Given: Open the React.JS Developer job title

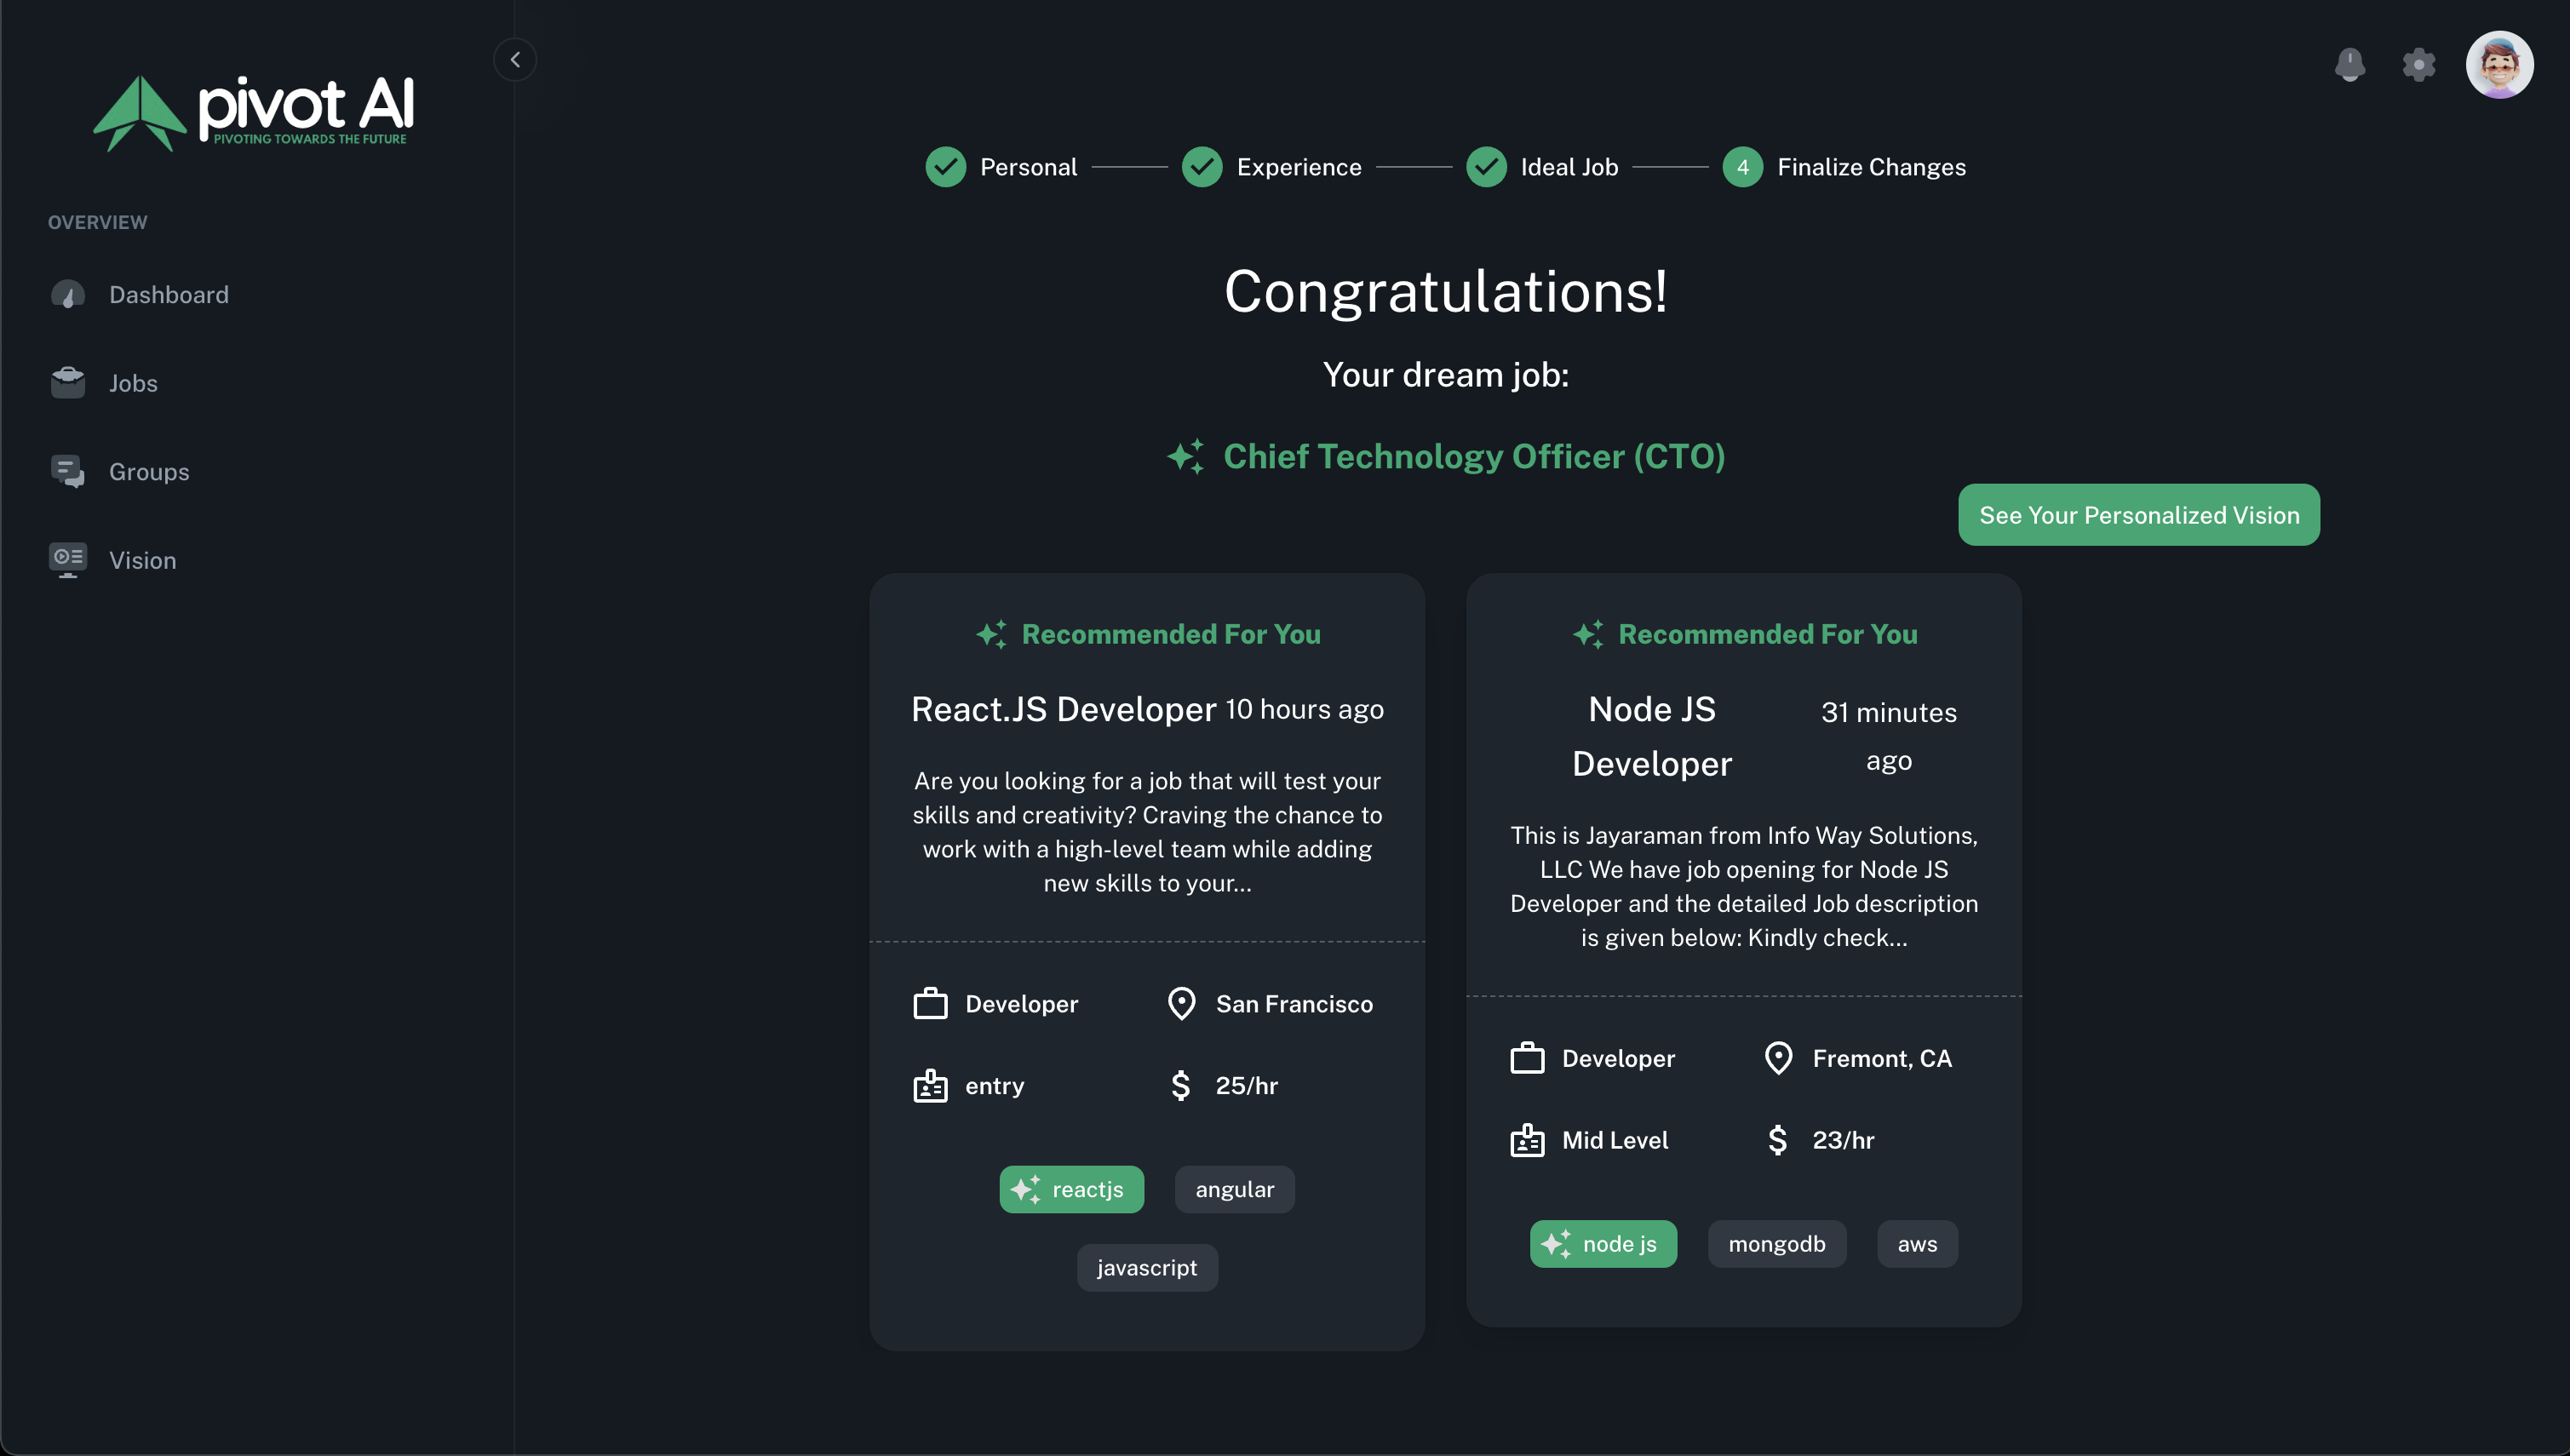Looking at the screenshot, I should coord(1063,709).
